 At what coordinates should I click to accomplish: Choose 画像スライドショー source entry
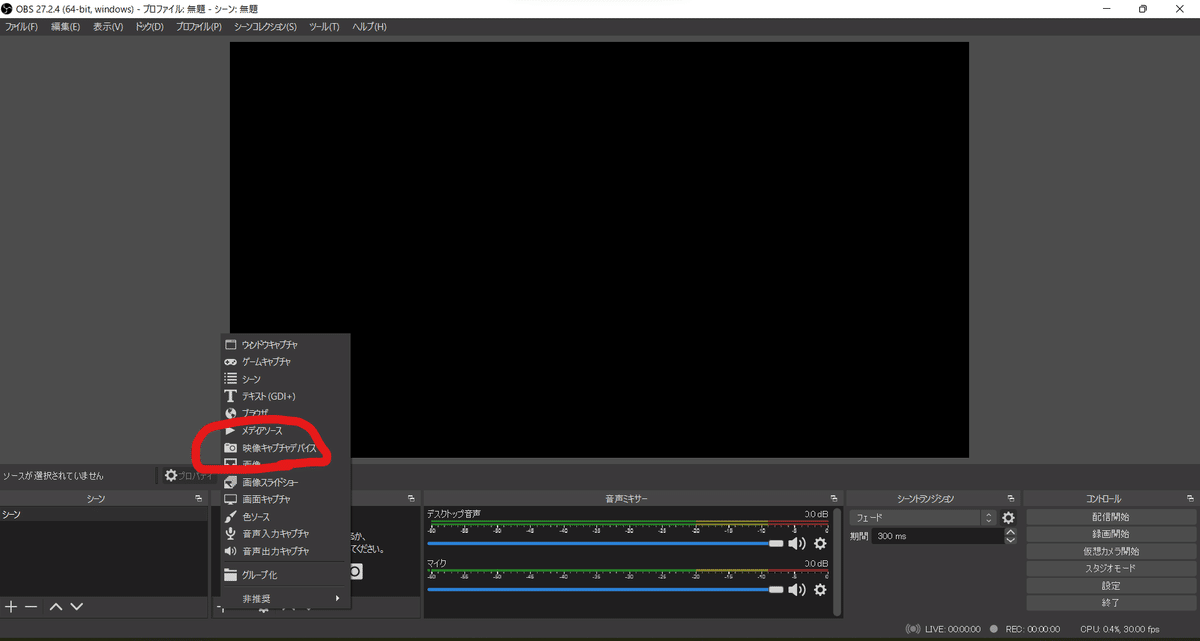click(285, 482)
